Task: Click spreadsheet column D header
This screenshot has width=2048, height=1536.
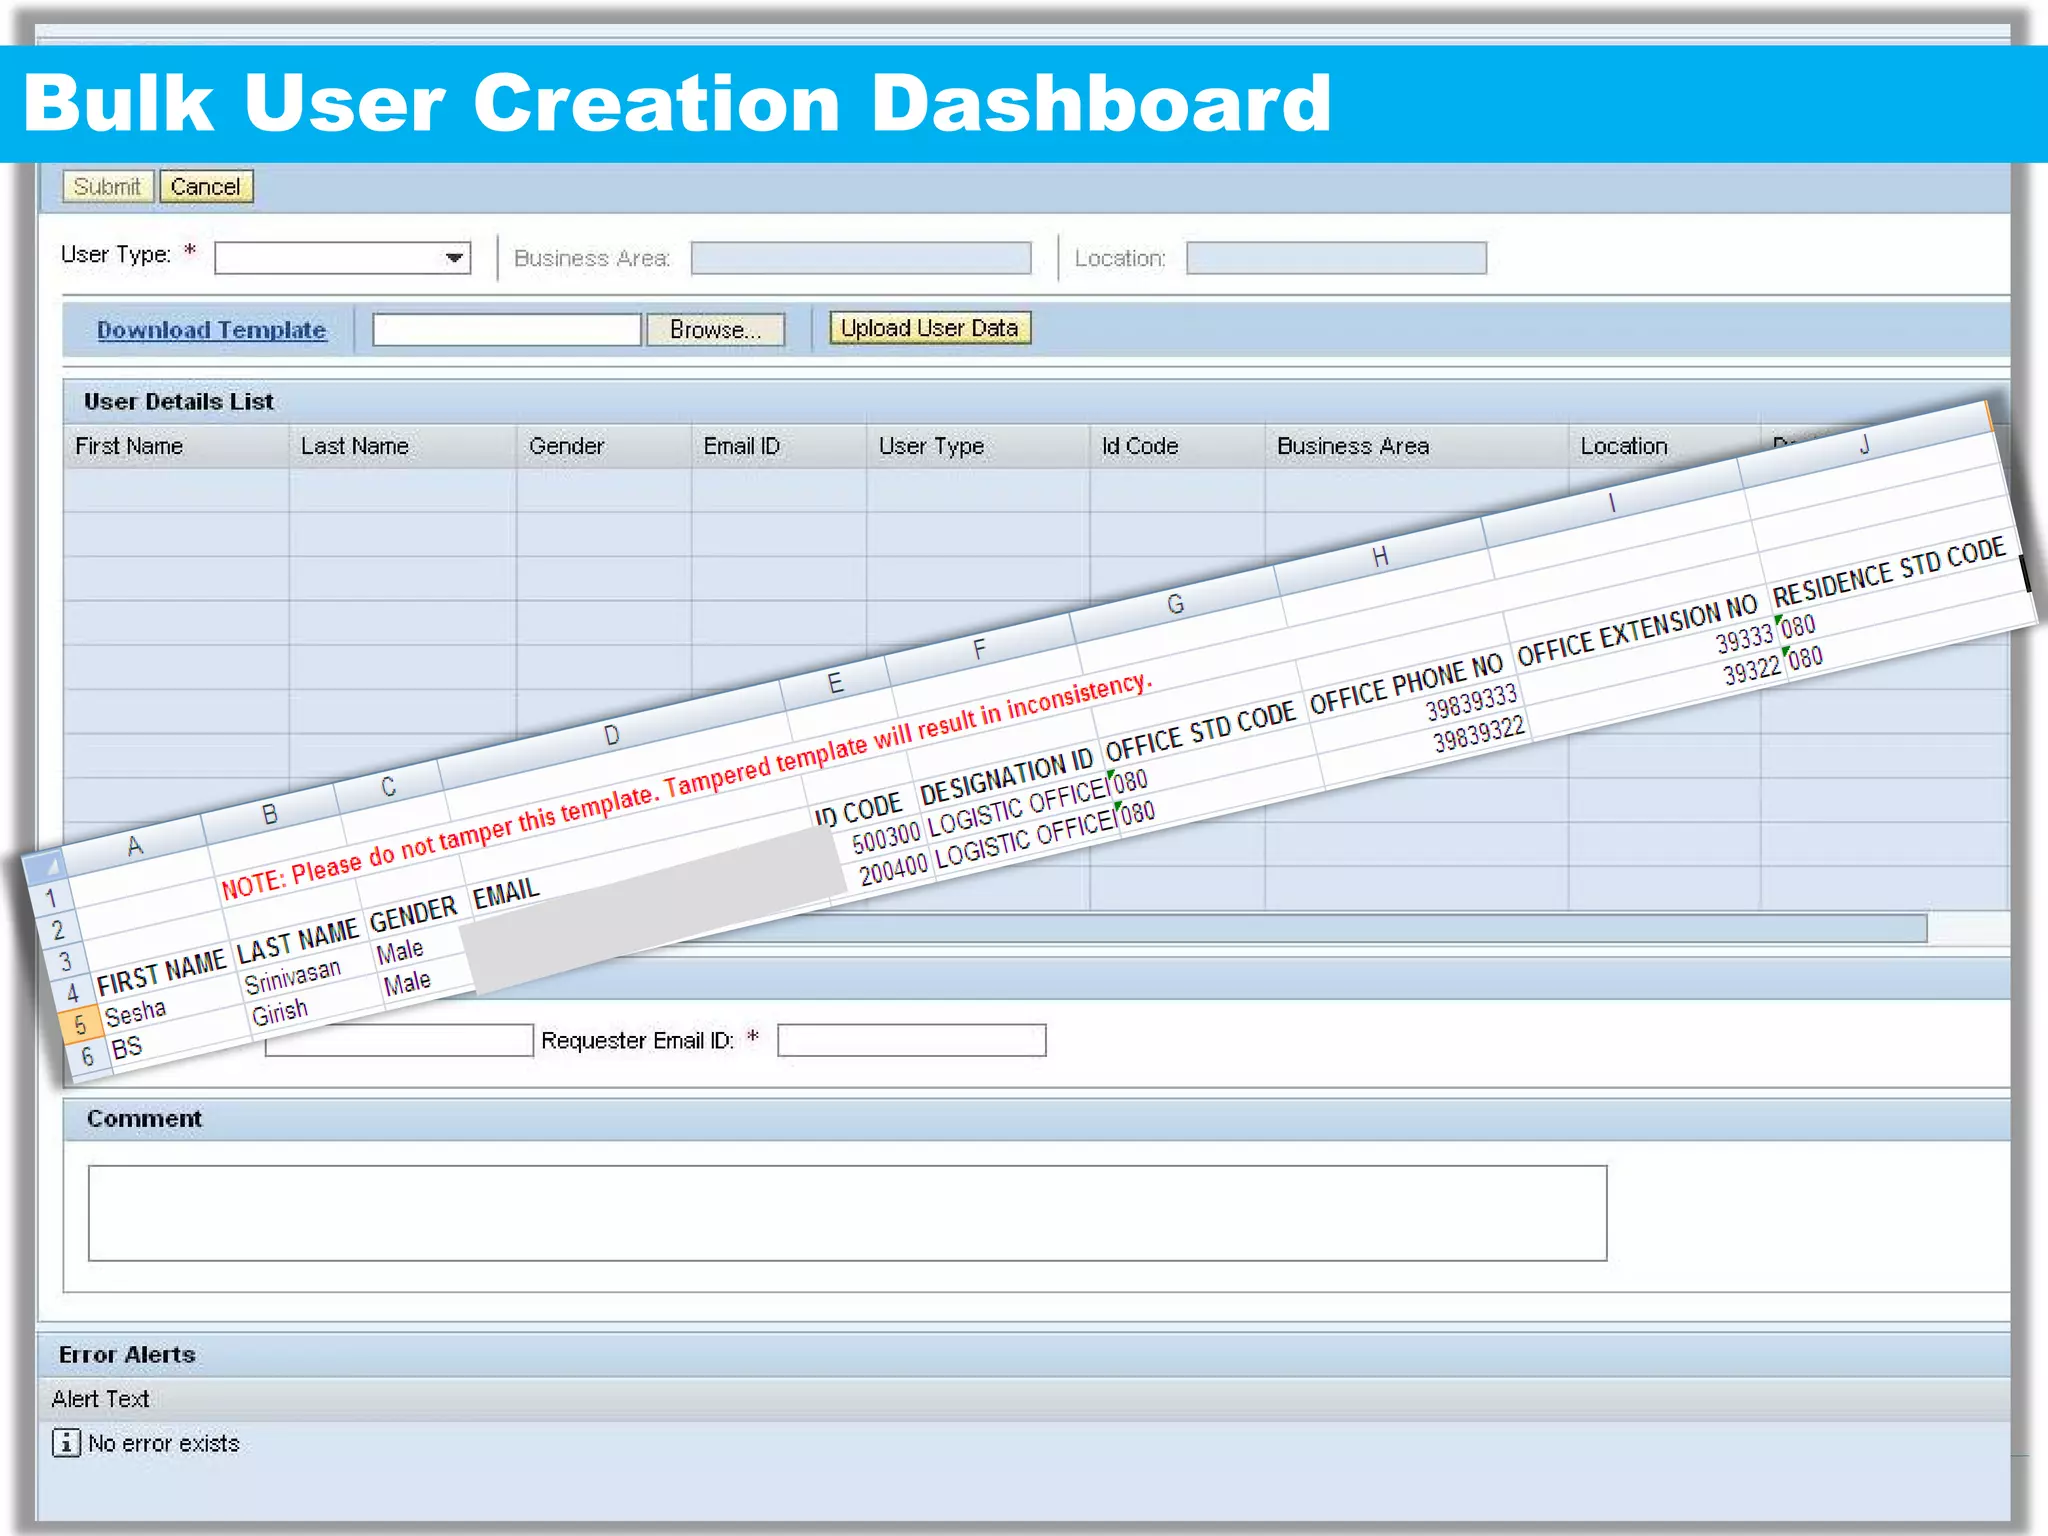Action: click(x=612, y=736)
